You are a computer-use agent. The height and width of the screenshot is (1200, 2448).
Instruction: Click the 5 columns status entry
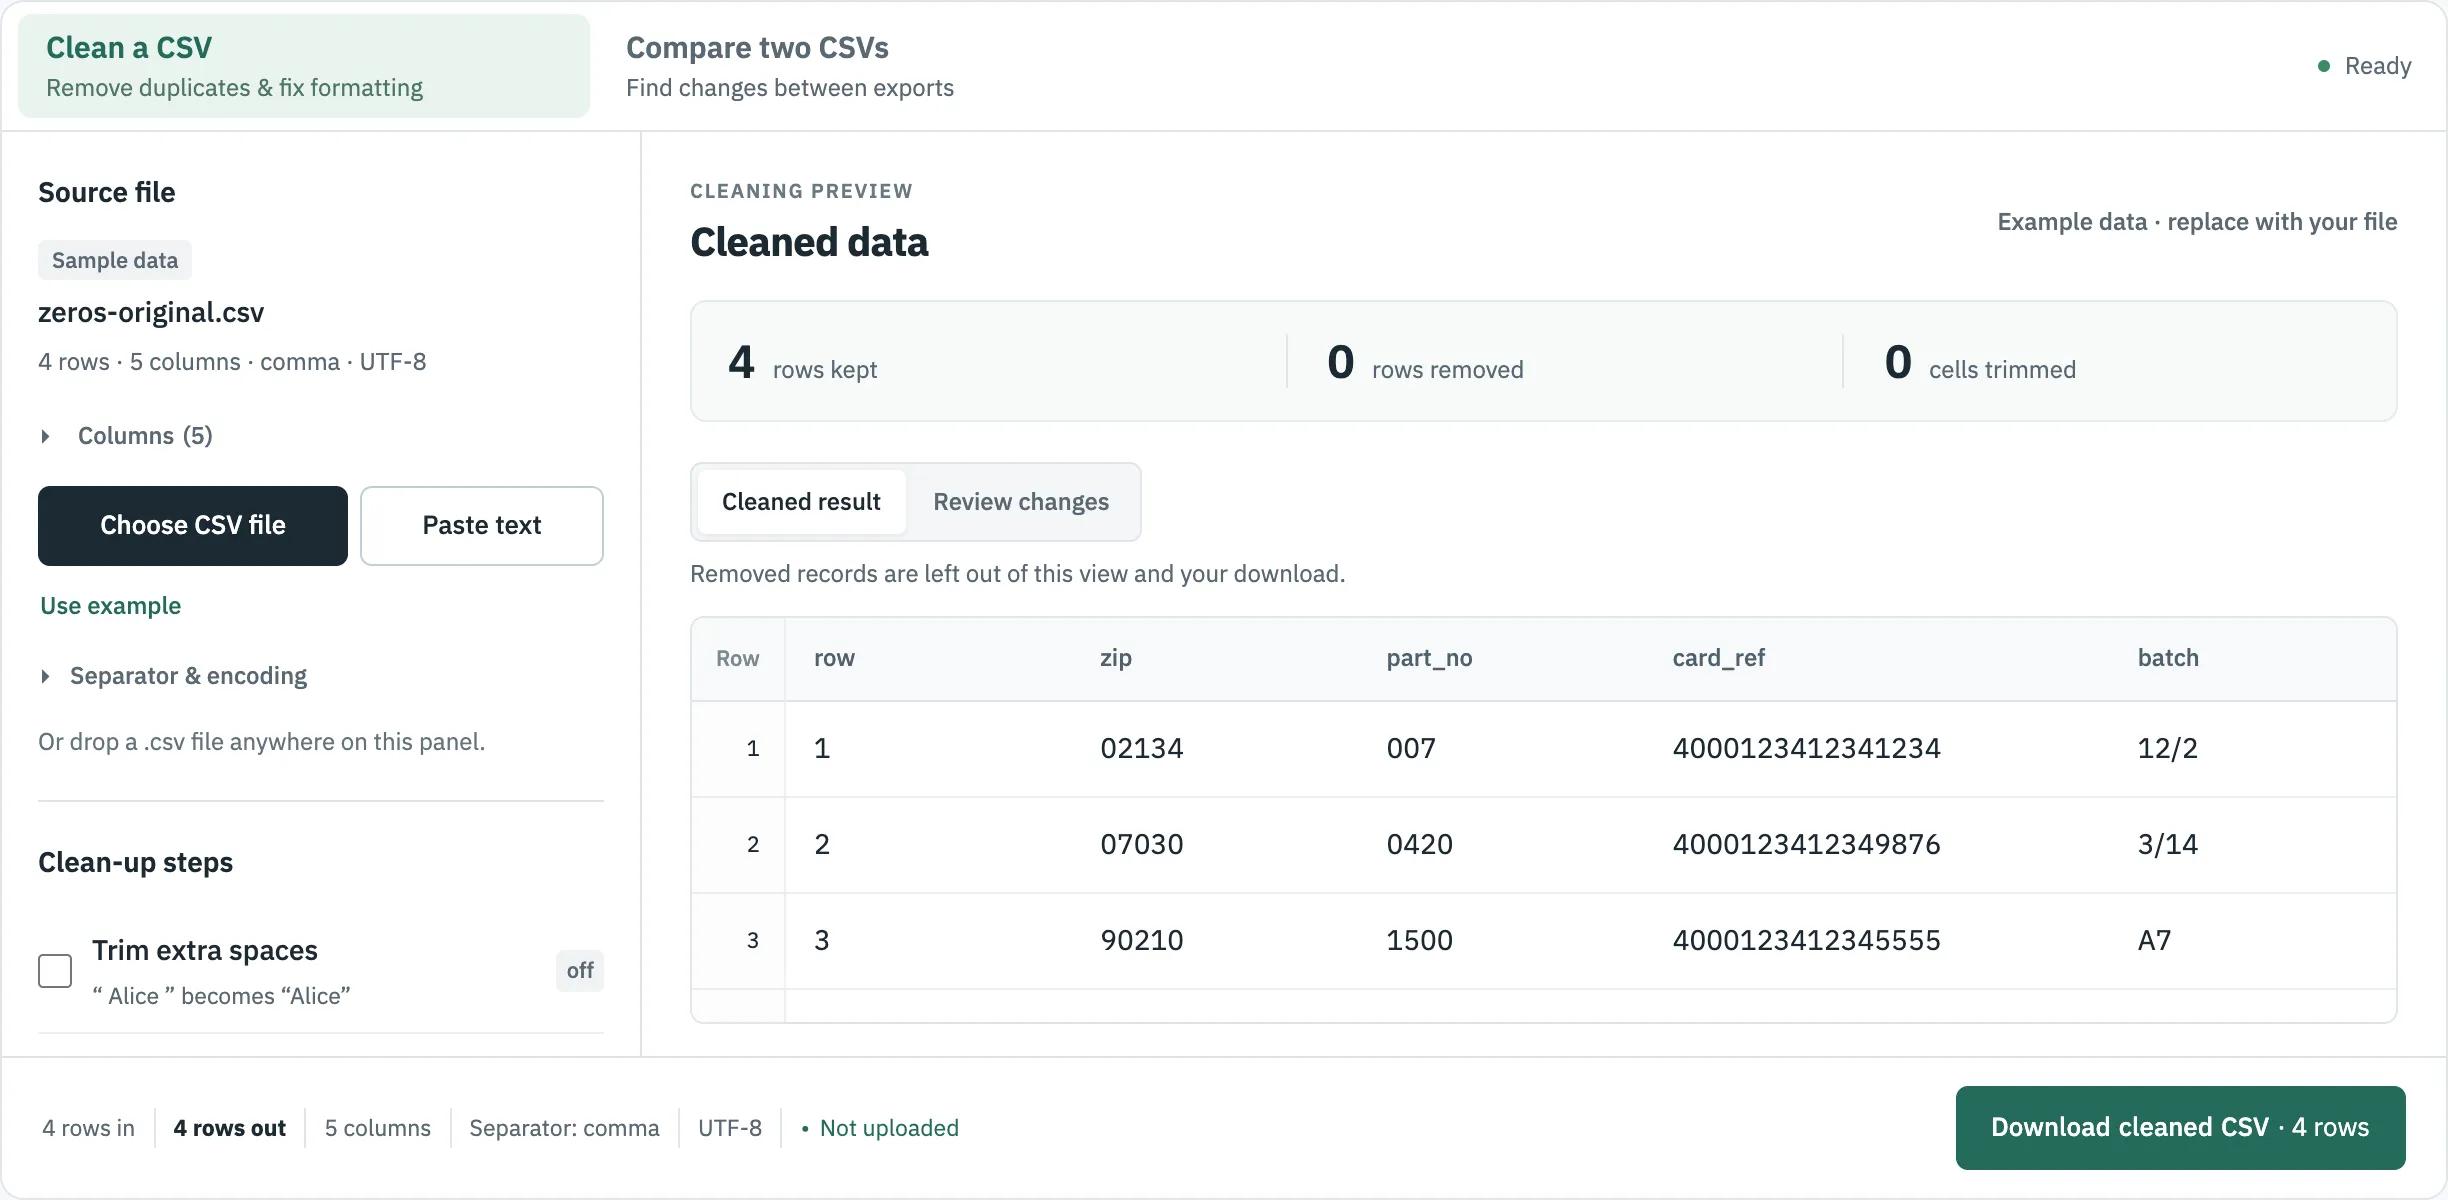point(377,1128)
